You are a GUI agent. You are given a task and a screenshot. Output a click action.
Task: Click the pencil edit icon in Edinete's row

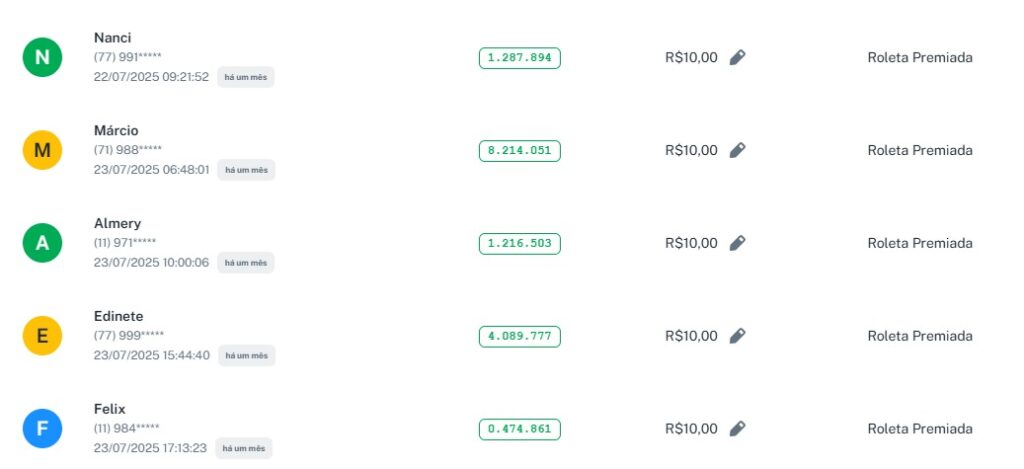[x=737, y=336]
